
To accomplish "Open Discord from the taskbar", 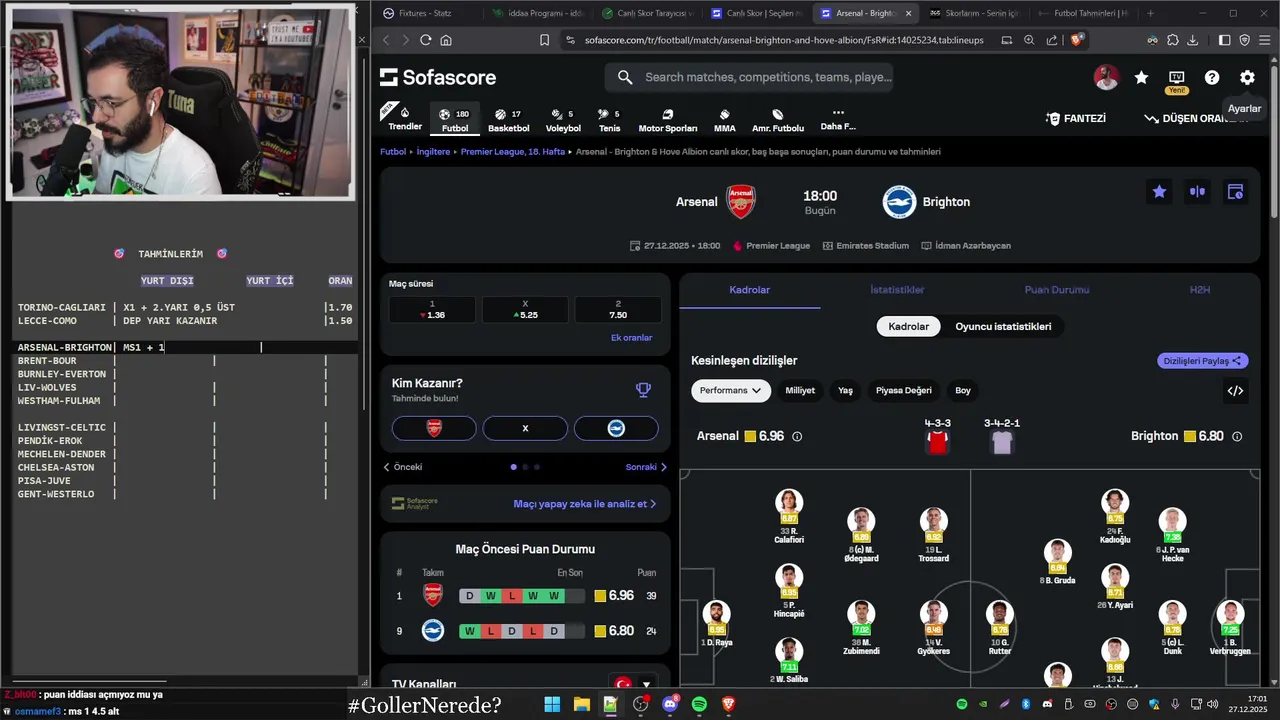I will point(670,705).
